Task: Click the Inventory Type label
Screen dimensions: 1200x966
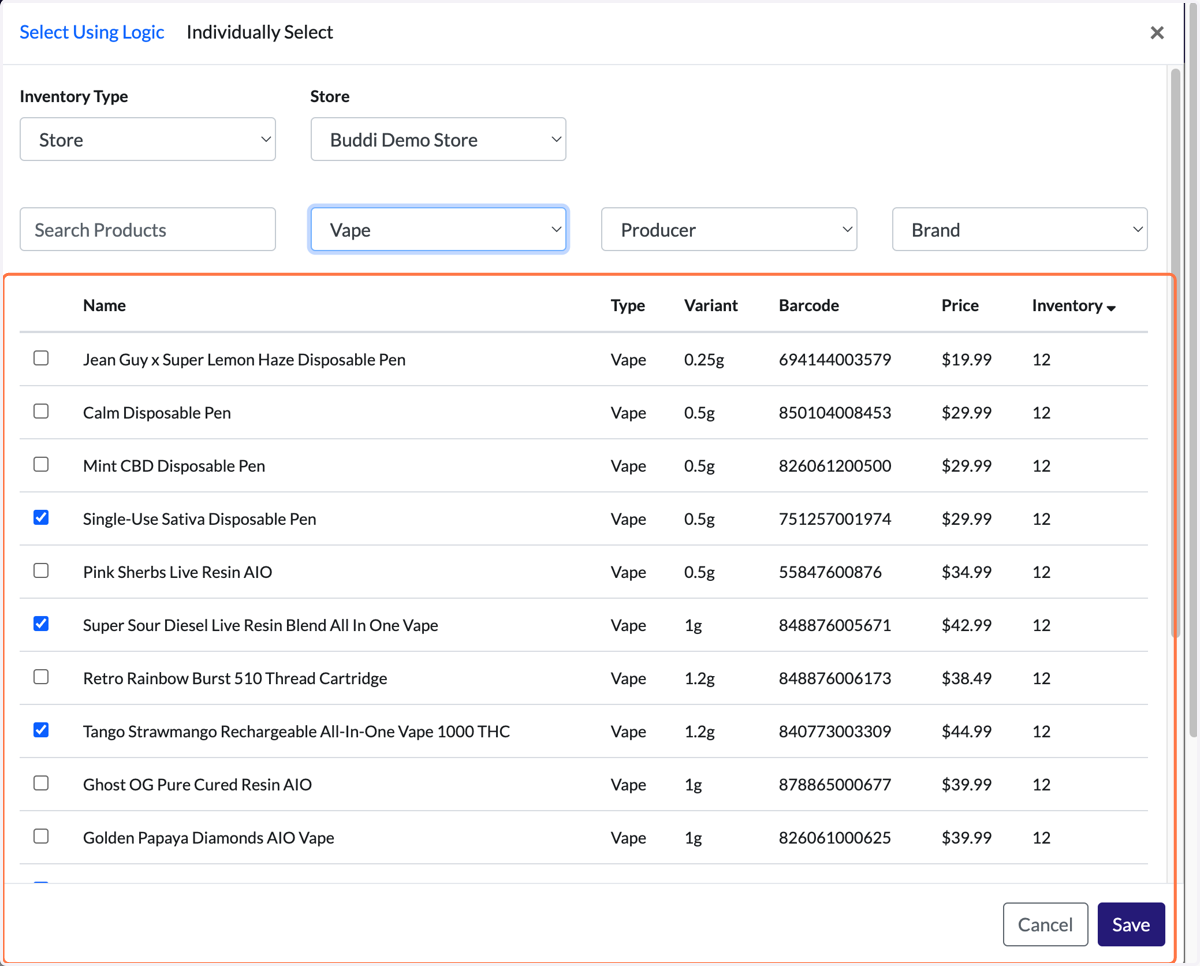Action: click(74, 97)
